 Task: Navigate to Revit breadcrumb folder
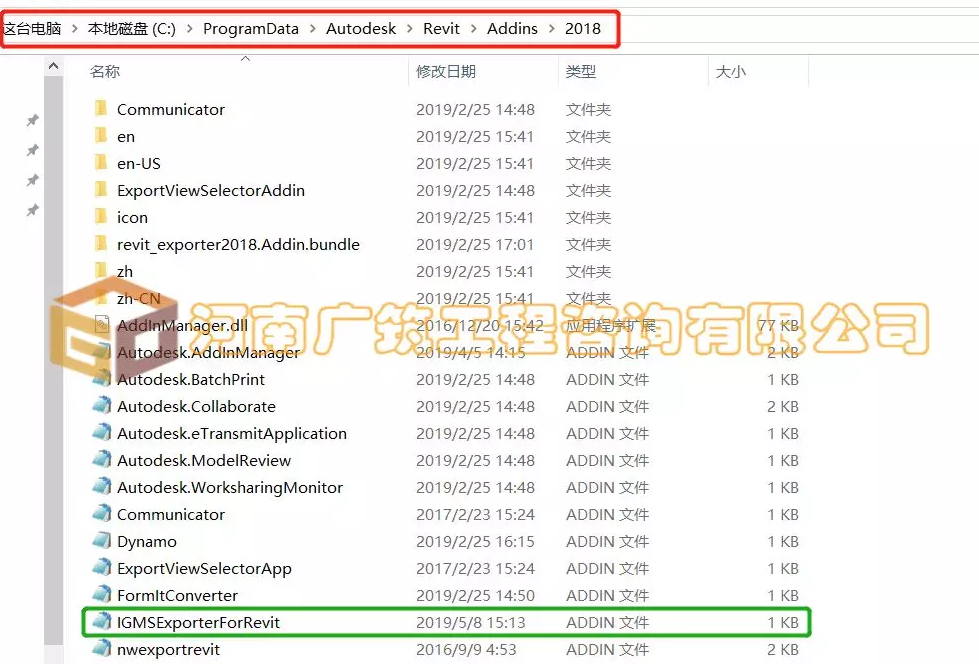pos(441,29)
